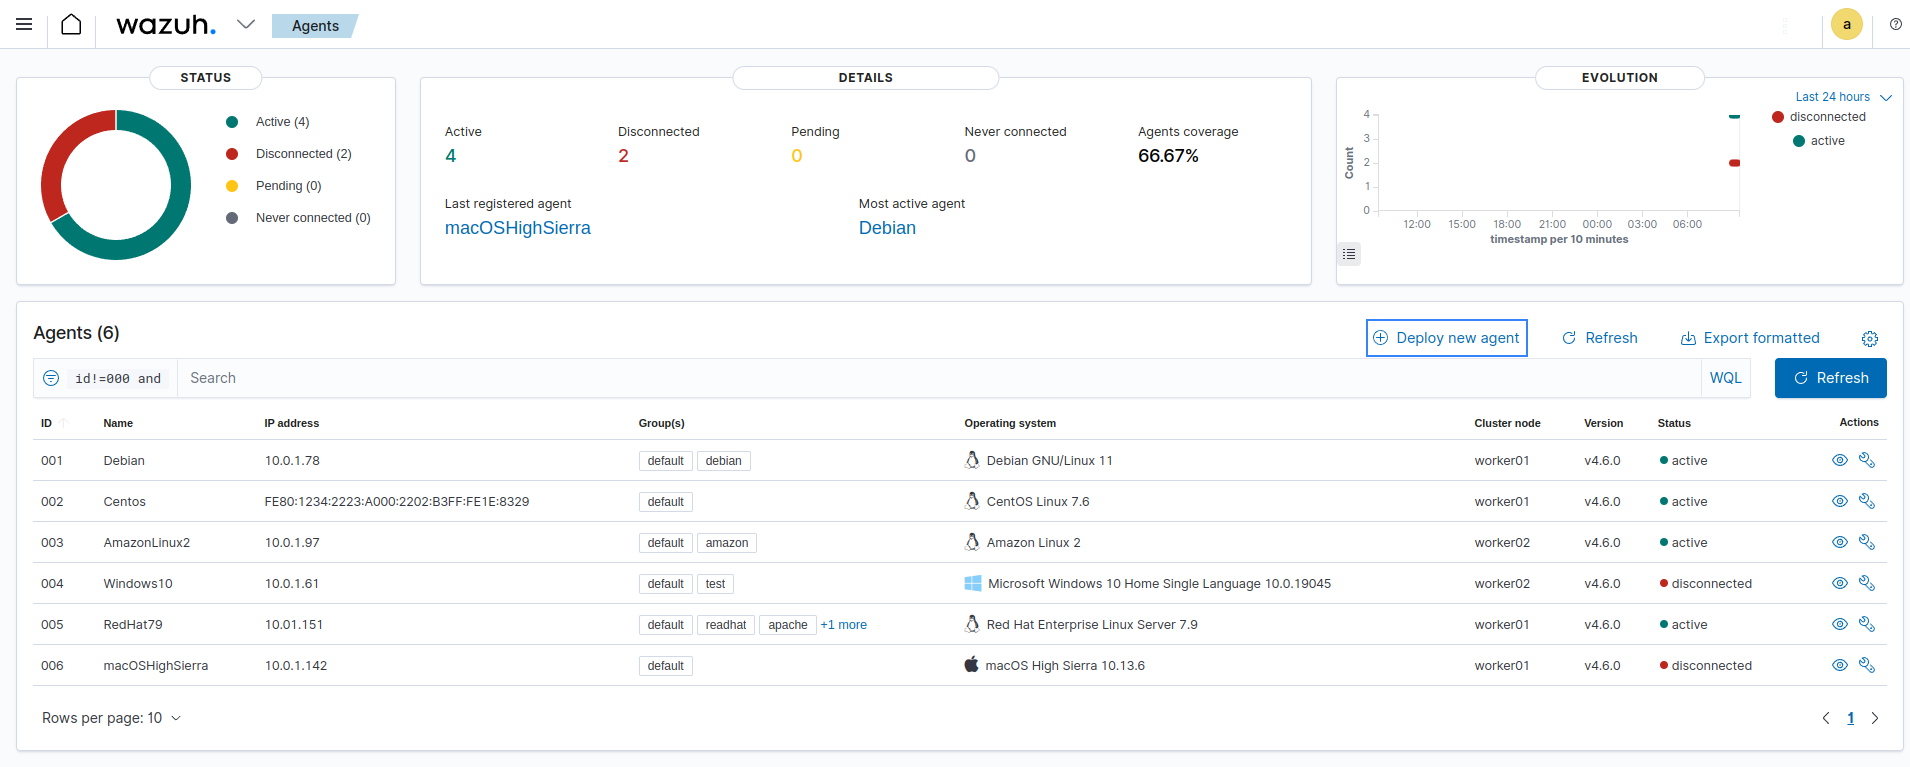Click the Linux penguin icon for Debian
Screen dimensions: 1910x767
pos(971,460)
